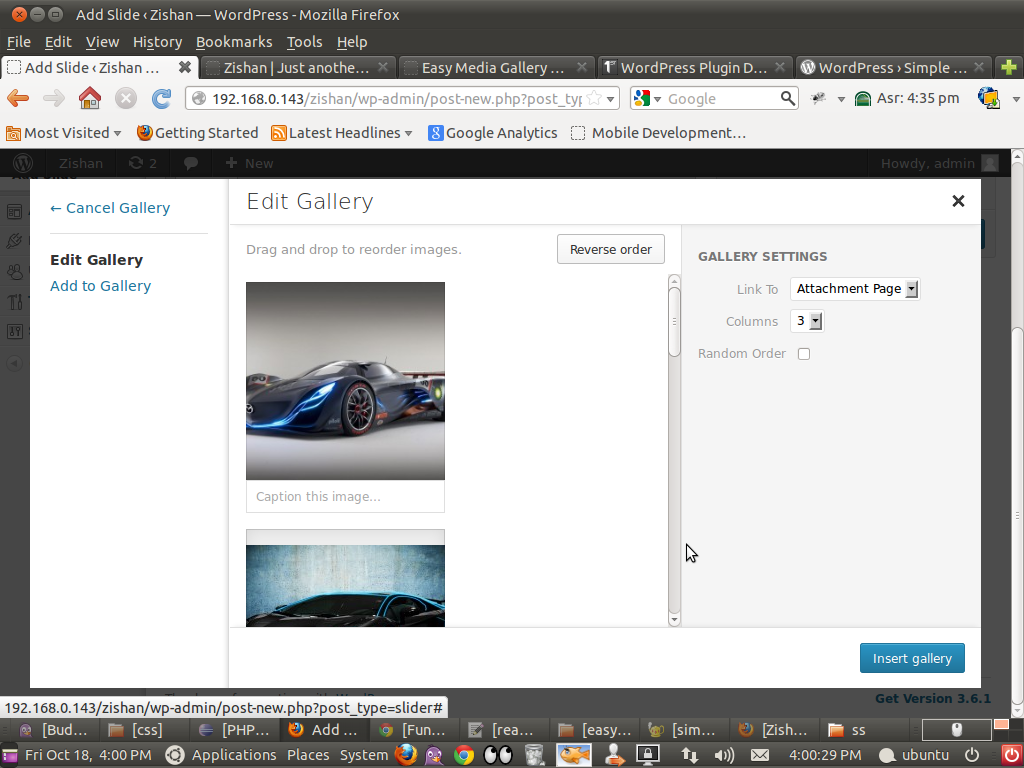This screenshot has height=768, width=1024.
Task: Switch to the WordPress › Simple tab
Action: [893, 67]
